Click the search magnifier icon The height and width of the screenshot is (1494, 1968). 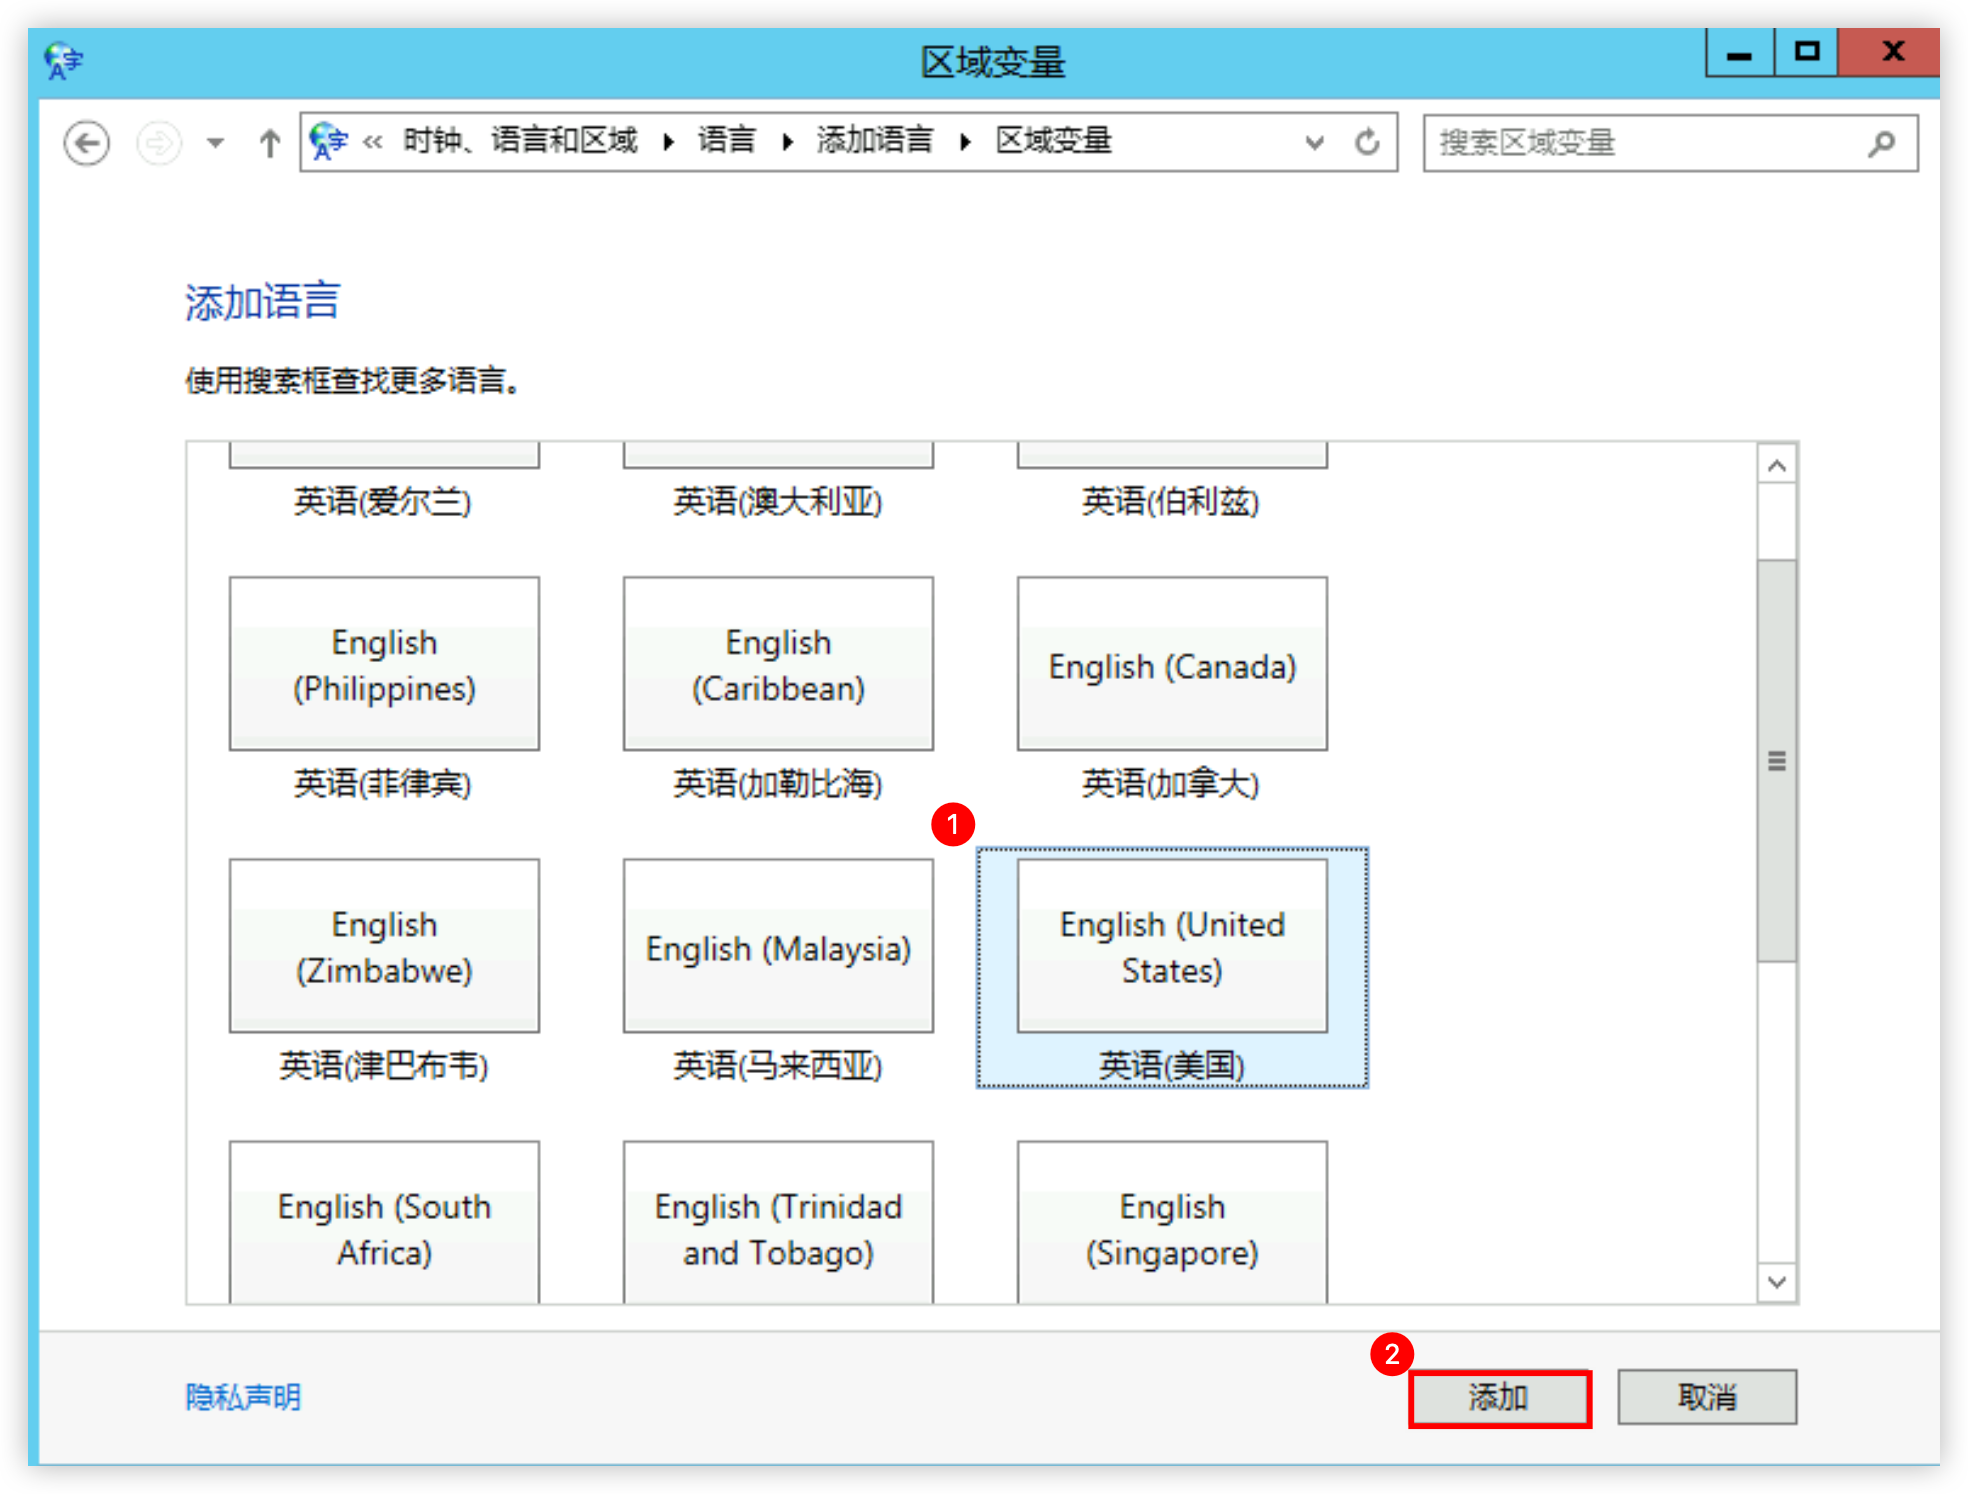click(x=1881, y=144)
